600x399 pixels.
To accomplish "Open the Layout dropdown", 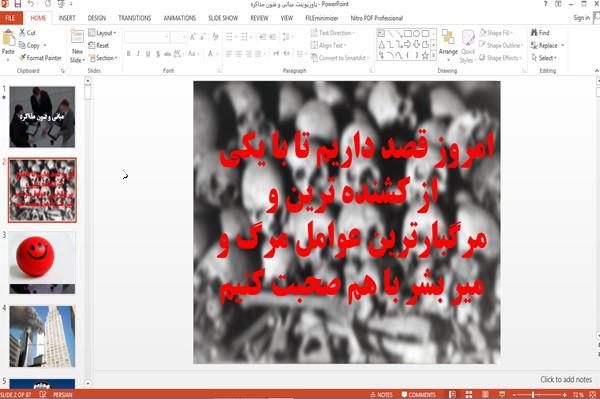I will [x=102, y=33].
